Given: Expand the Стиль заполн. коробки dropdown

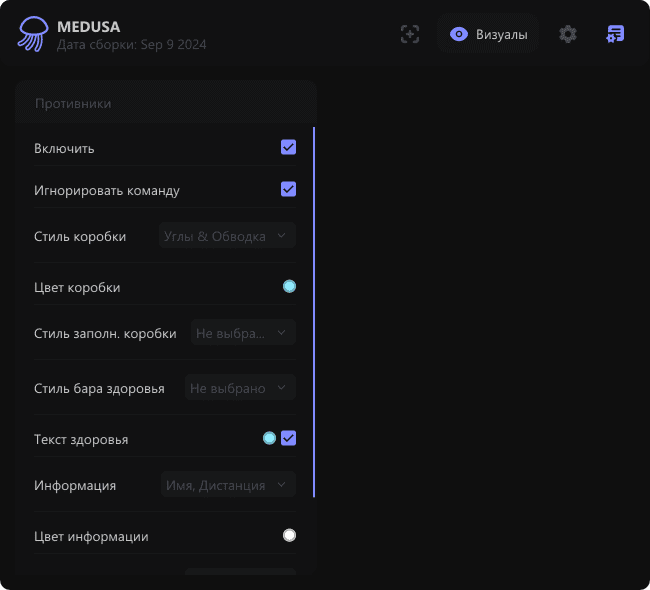Looking at the screenshot, I should click(x=243, y=333).
